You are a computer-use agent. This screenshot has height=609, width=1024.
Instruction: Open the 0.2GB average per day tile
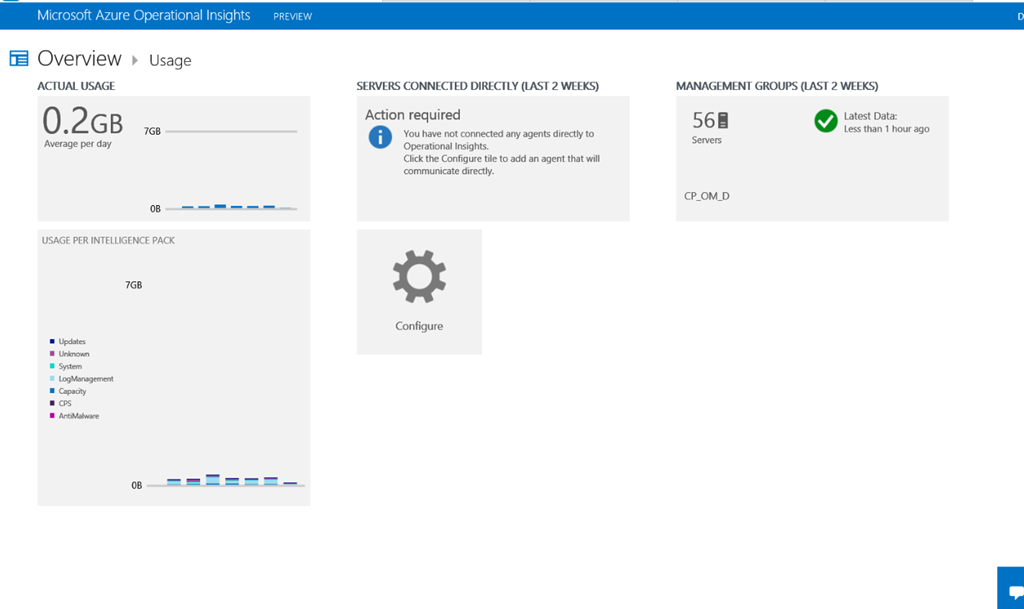point(173,158)
